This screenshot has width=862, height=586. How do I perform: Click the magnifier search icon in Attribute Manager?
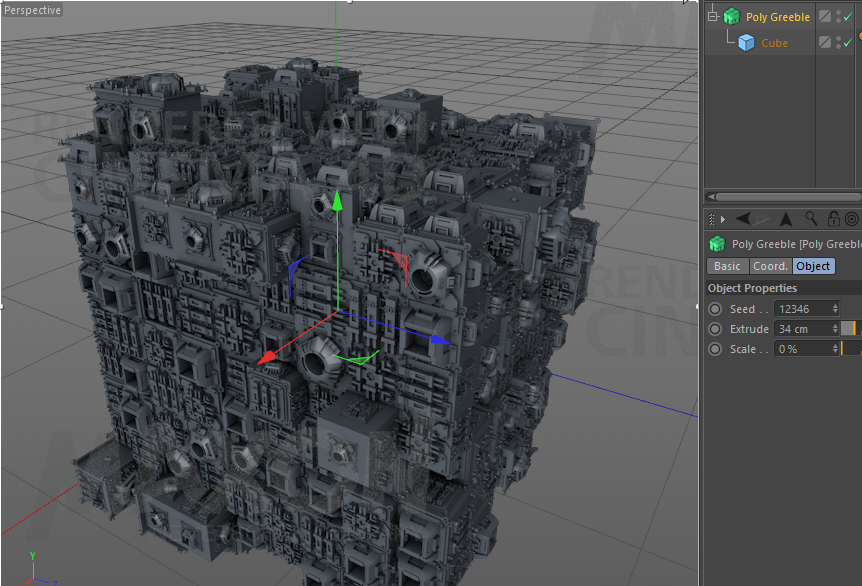811,218
